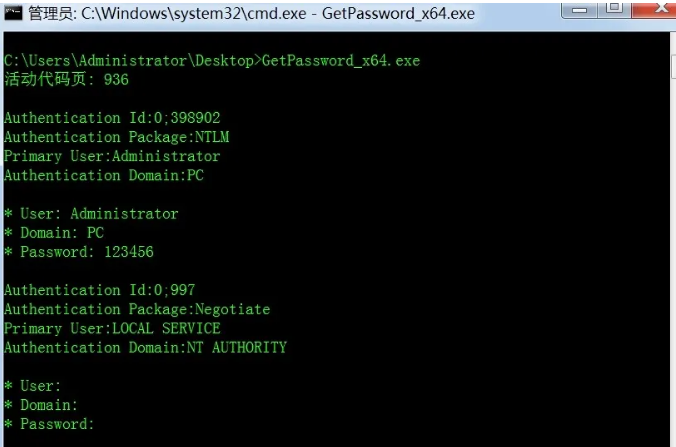Click the Password: 123456 line

point(79,252)
